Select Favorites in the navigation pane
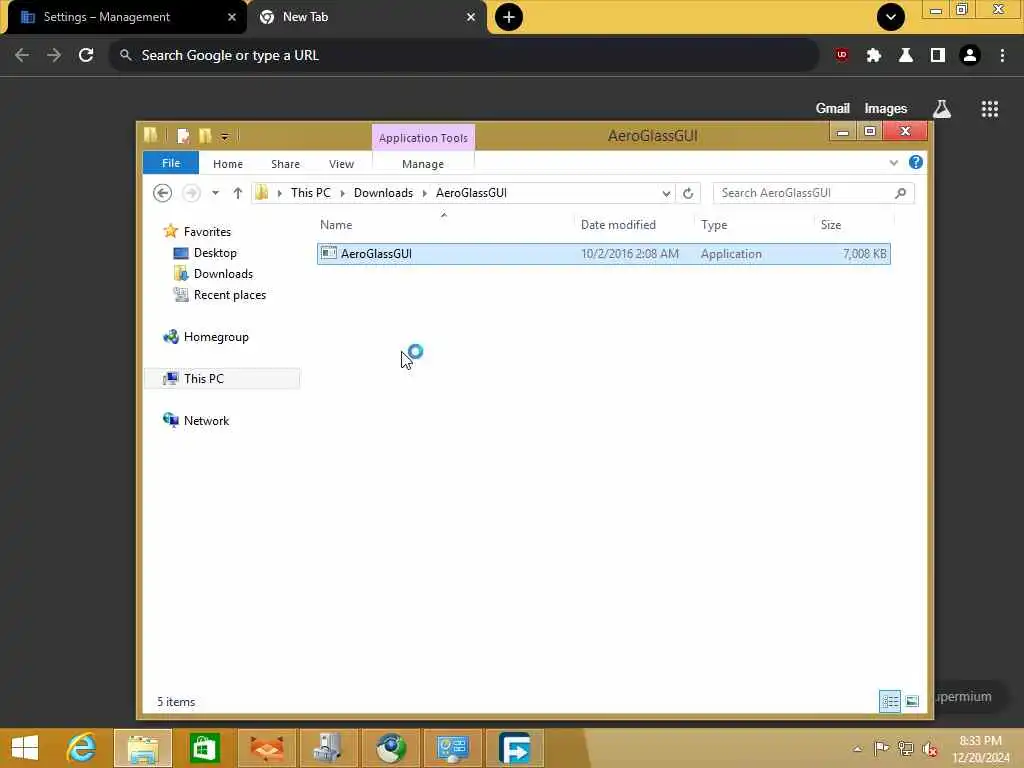 [207, 231]
